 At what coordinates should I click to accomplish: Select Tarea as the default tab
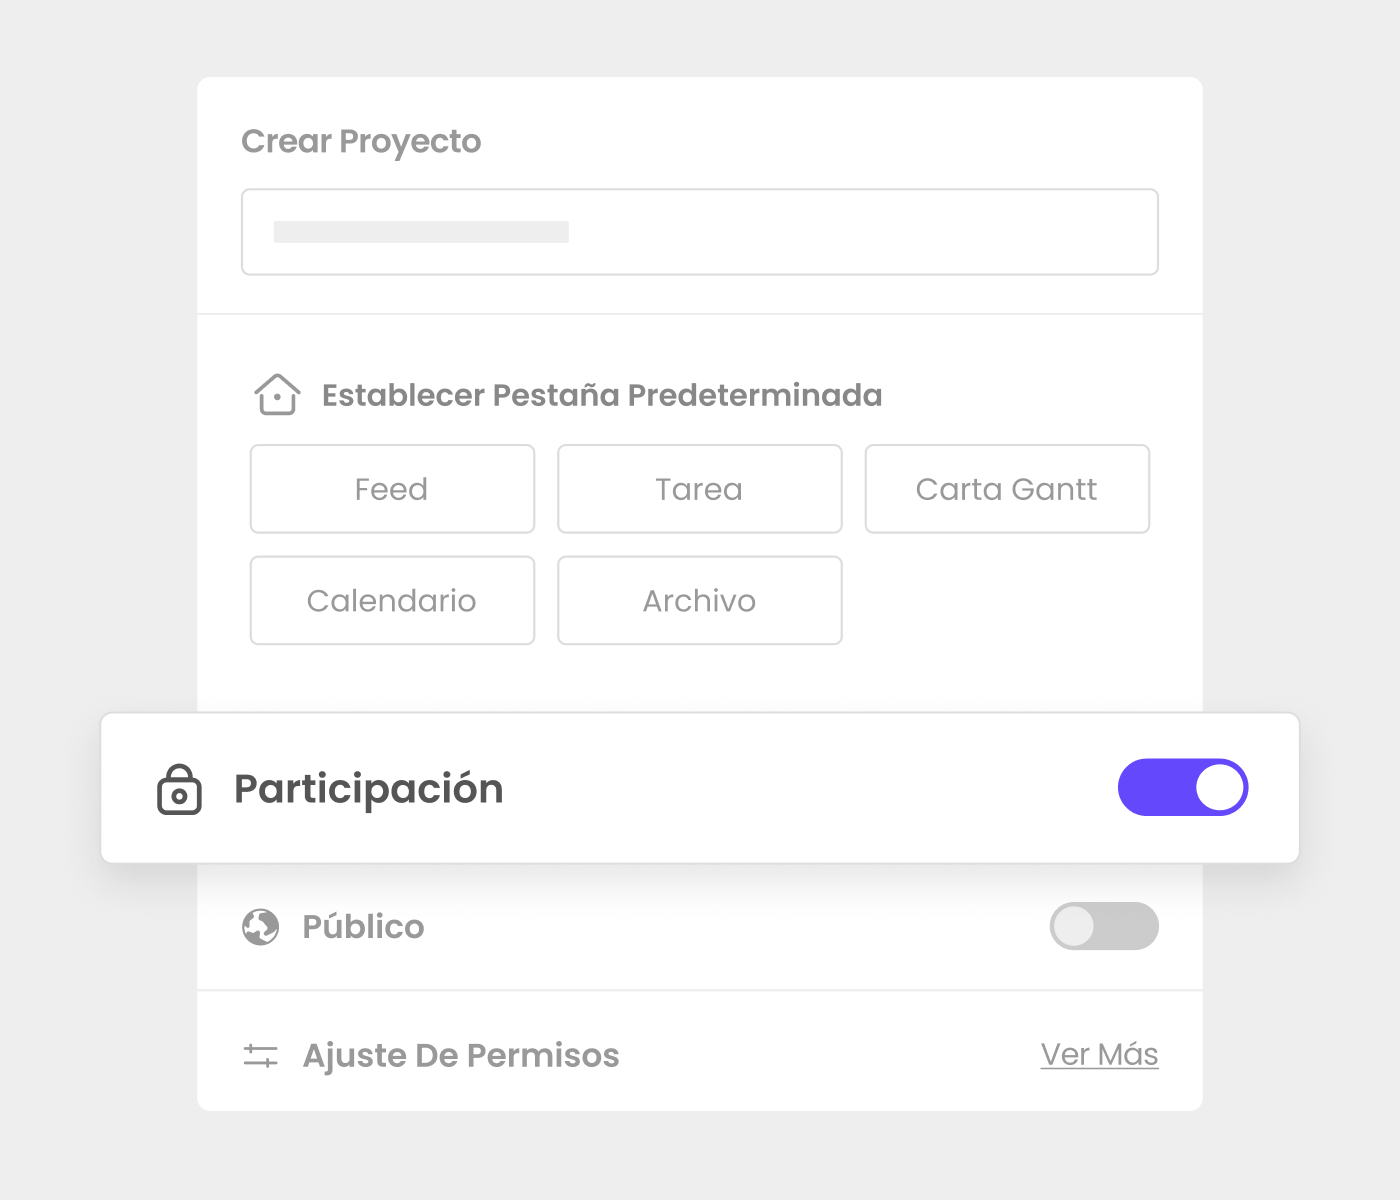coord(700,489)
